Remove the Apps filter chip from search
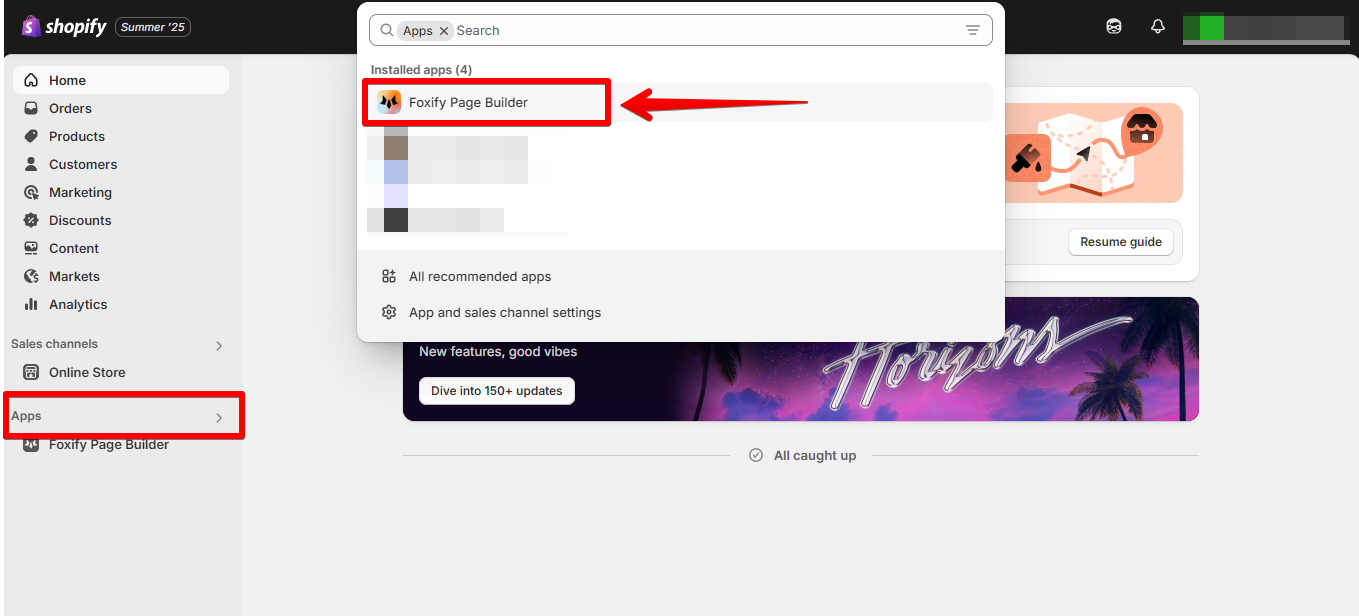Viewport: 1359px width, 616px height. tap(444, 31)
